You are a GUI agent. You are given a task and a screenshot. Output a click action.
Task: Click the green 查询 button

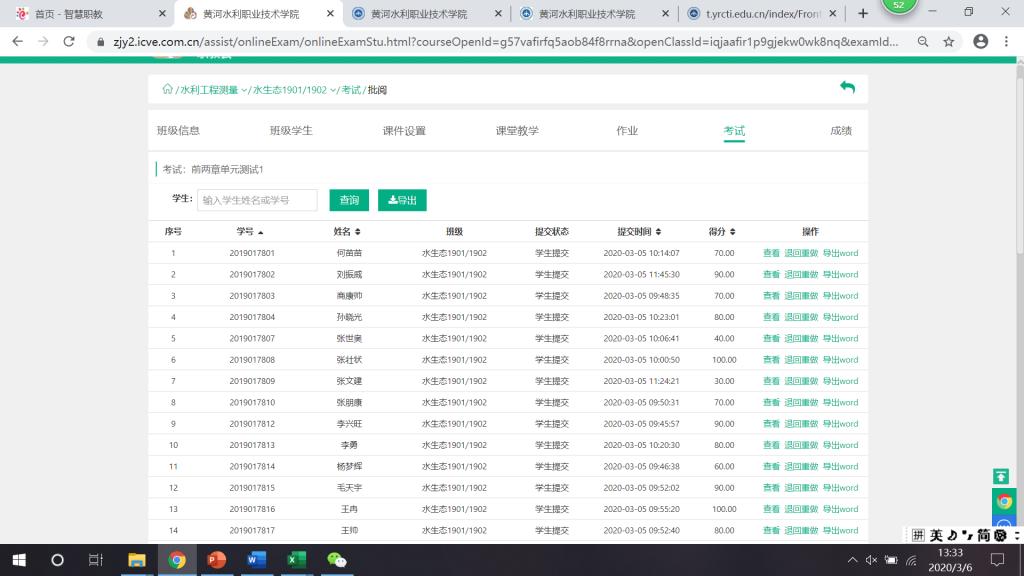349,200
